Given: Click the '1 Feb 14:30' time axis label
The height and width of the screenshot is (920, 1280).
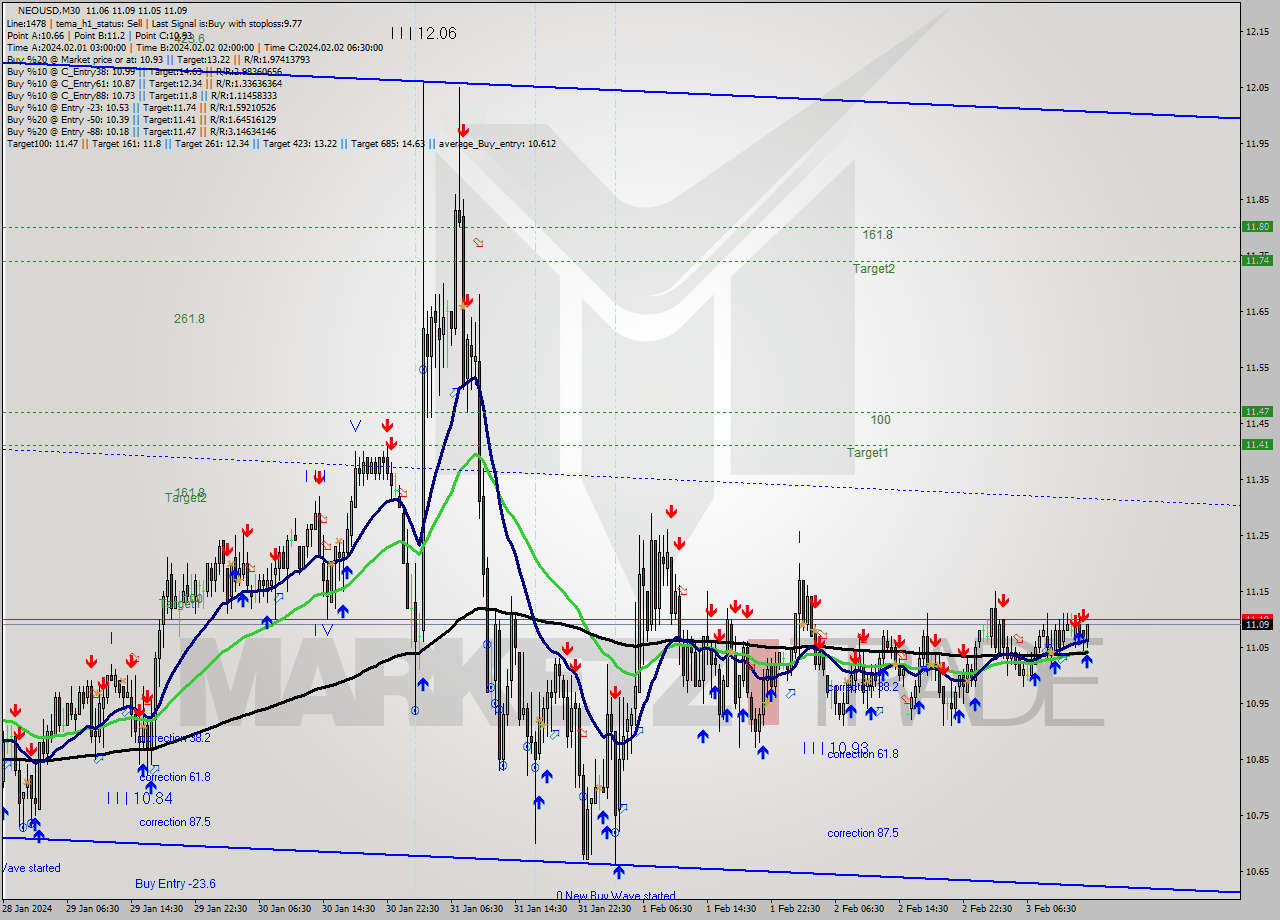Looking at the screenshot, I should coord(731,909).
